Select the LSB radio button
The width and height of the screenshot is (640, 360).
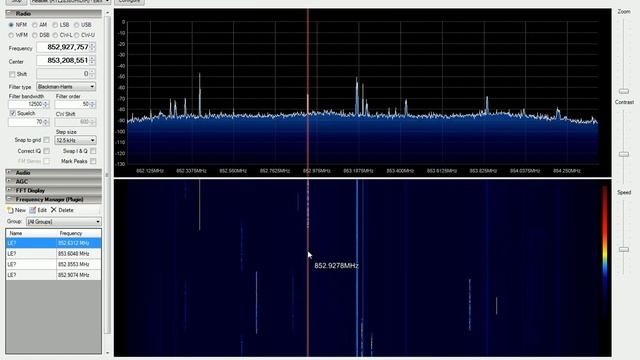(55, 25)
